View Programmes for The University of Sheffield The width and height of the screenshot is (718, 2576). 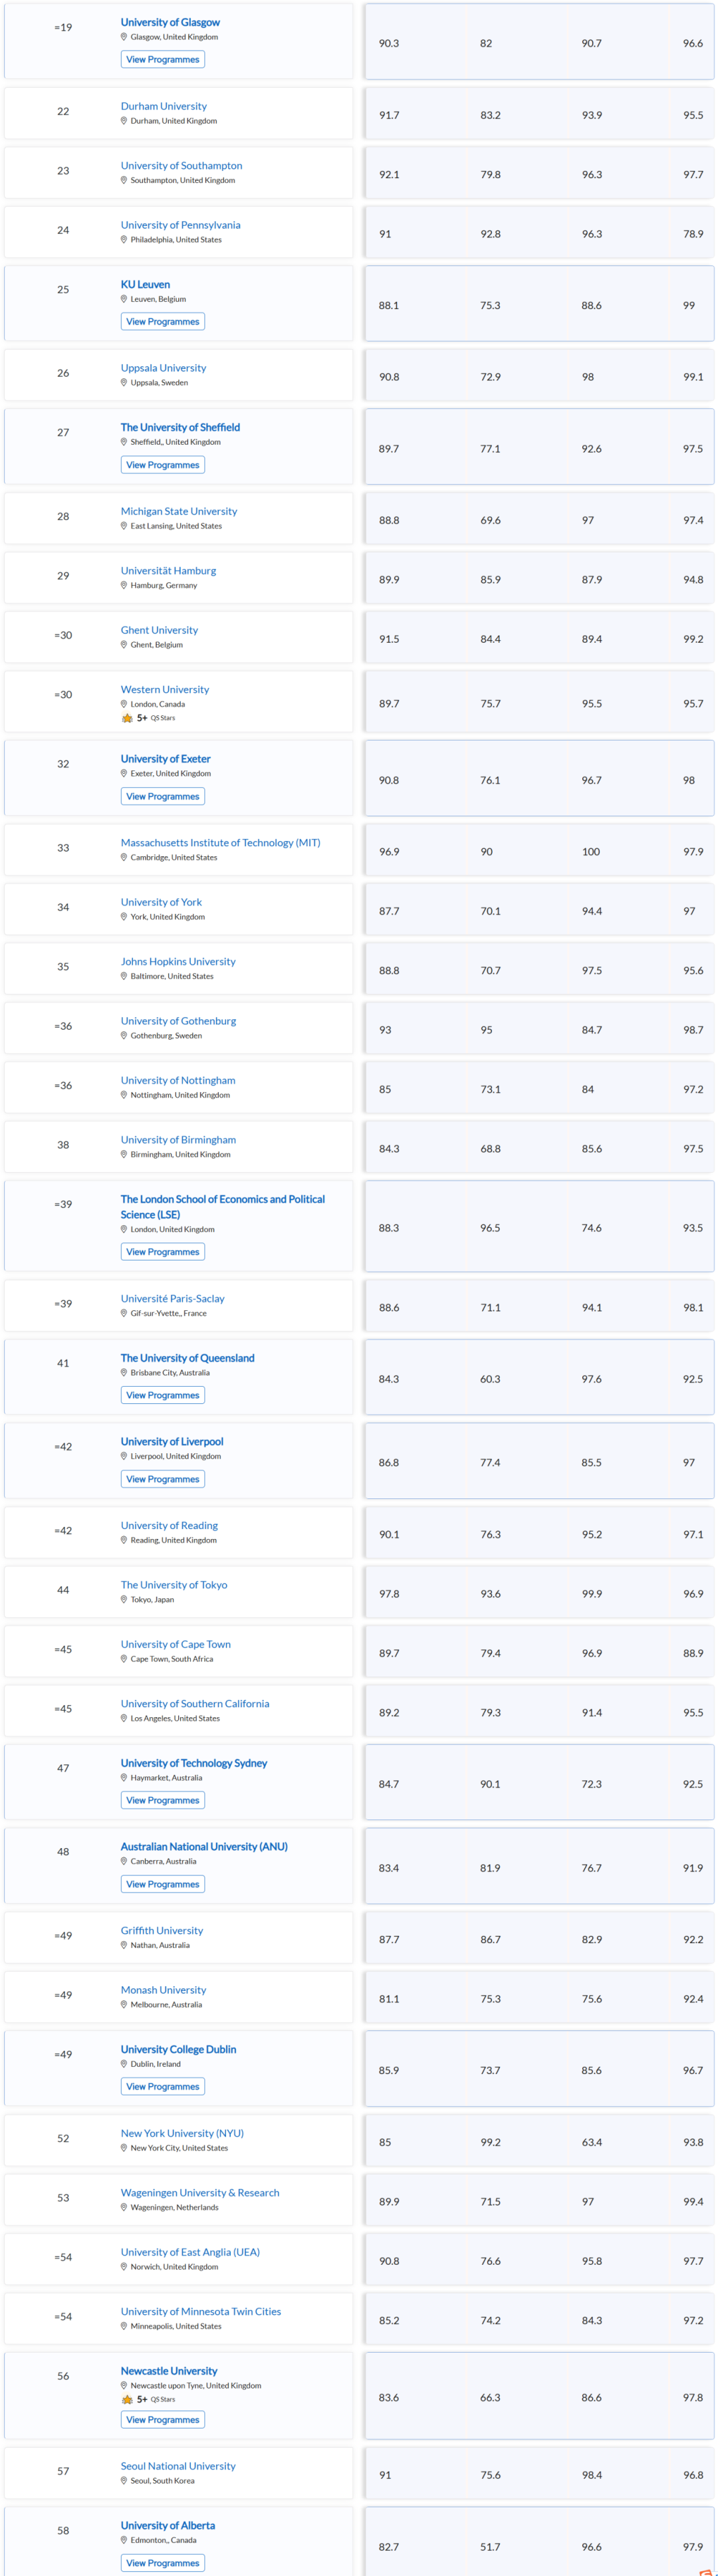point(163,465)
